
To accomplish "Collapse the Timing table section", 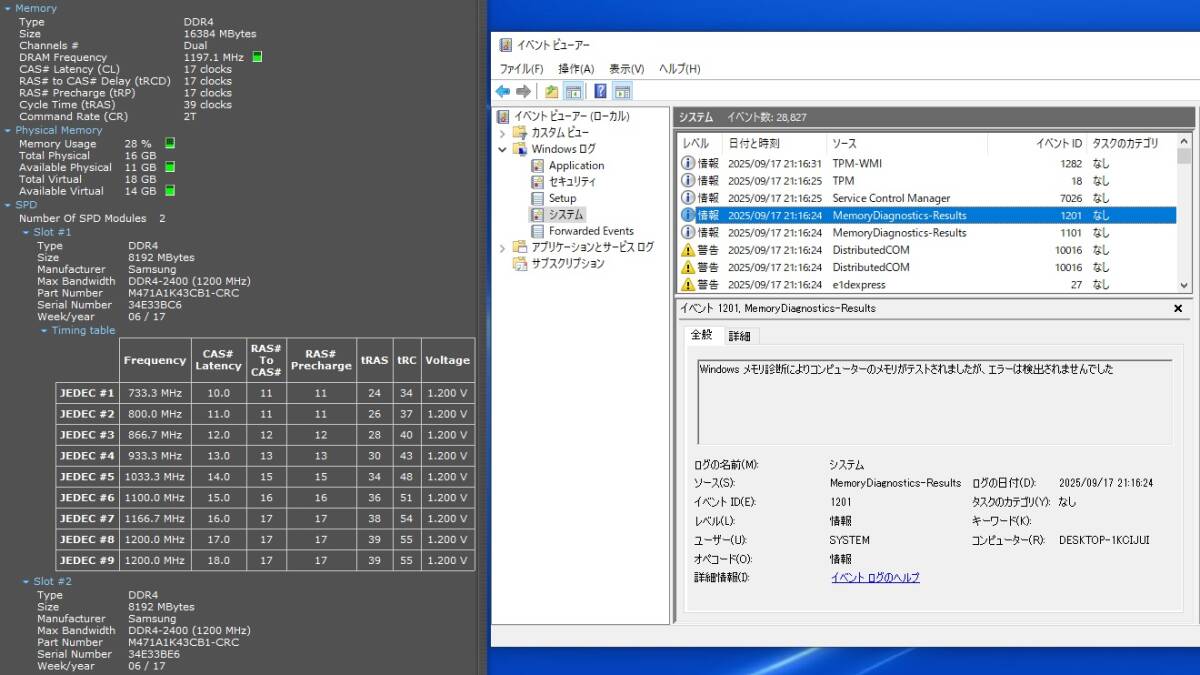I will (44, 330).
